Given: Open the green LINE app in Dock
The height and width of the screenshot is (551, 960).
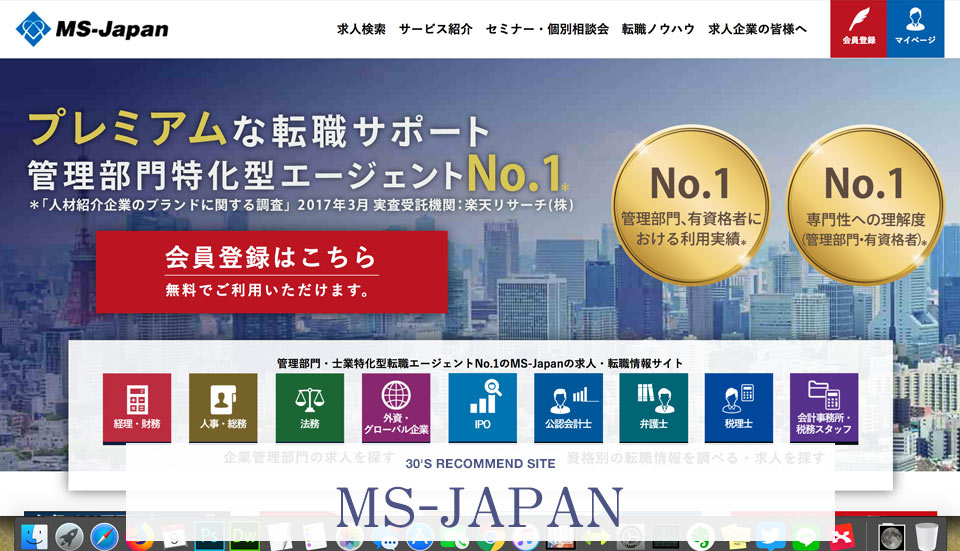Looking at the screenshot, I should (806, 537).
